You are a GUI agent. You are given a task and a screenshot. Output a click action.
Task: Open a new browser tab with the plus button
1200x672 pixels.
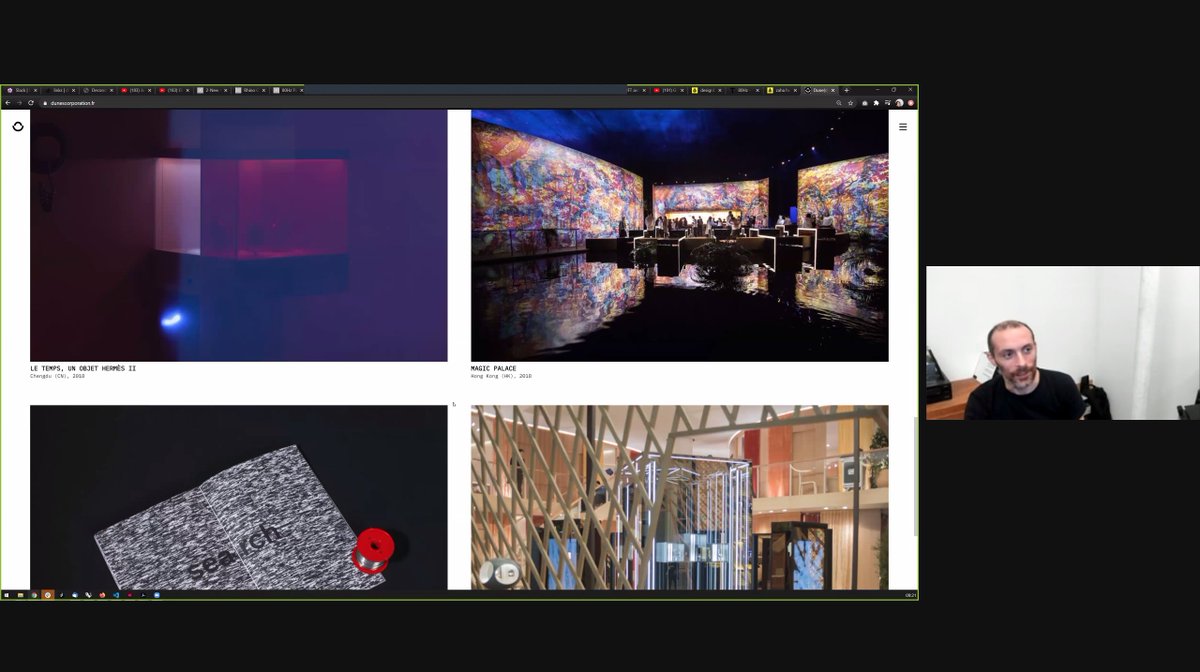847,90
